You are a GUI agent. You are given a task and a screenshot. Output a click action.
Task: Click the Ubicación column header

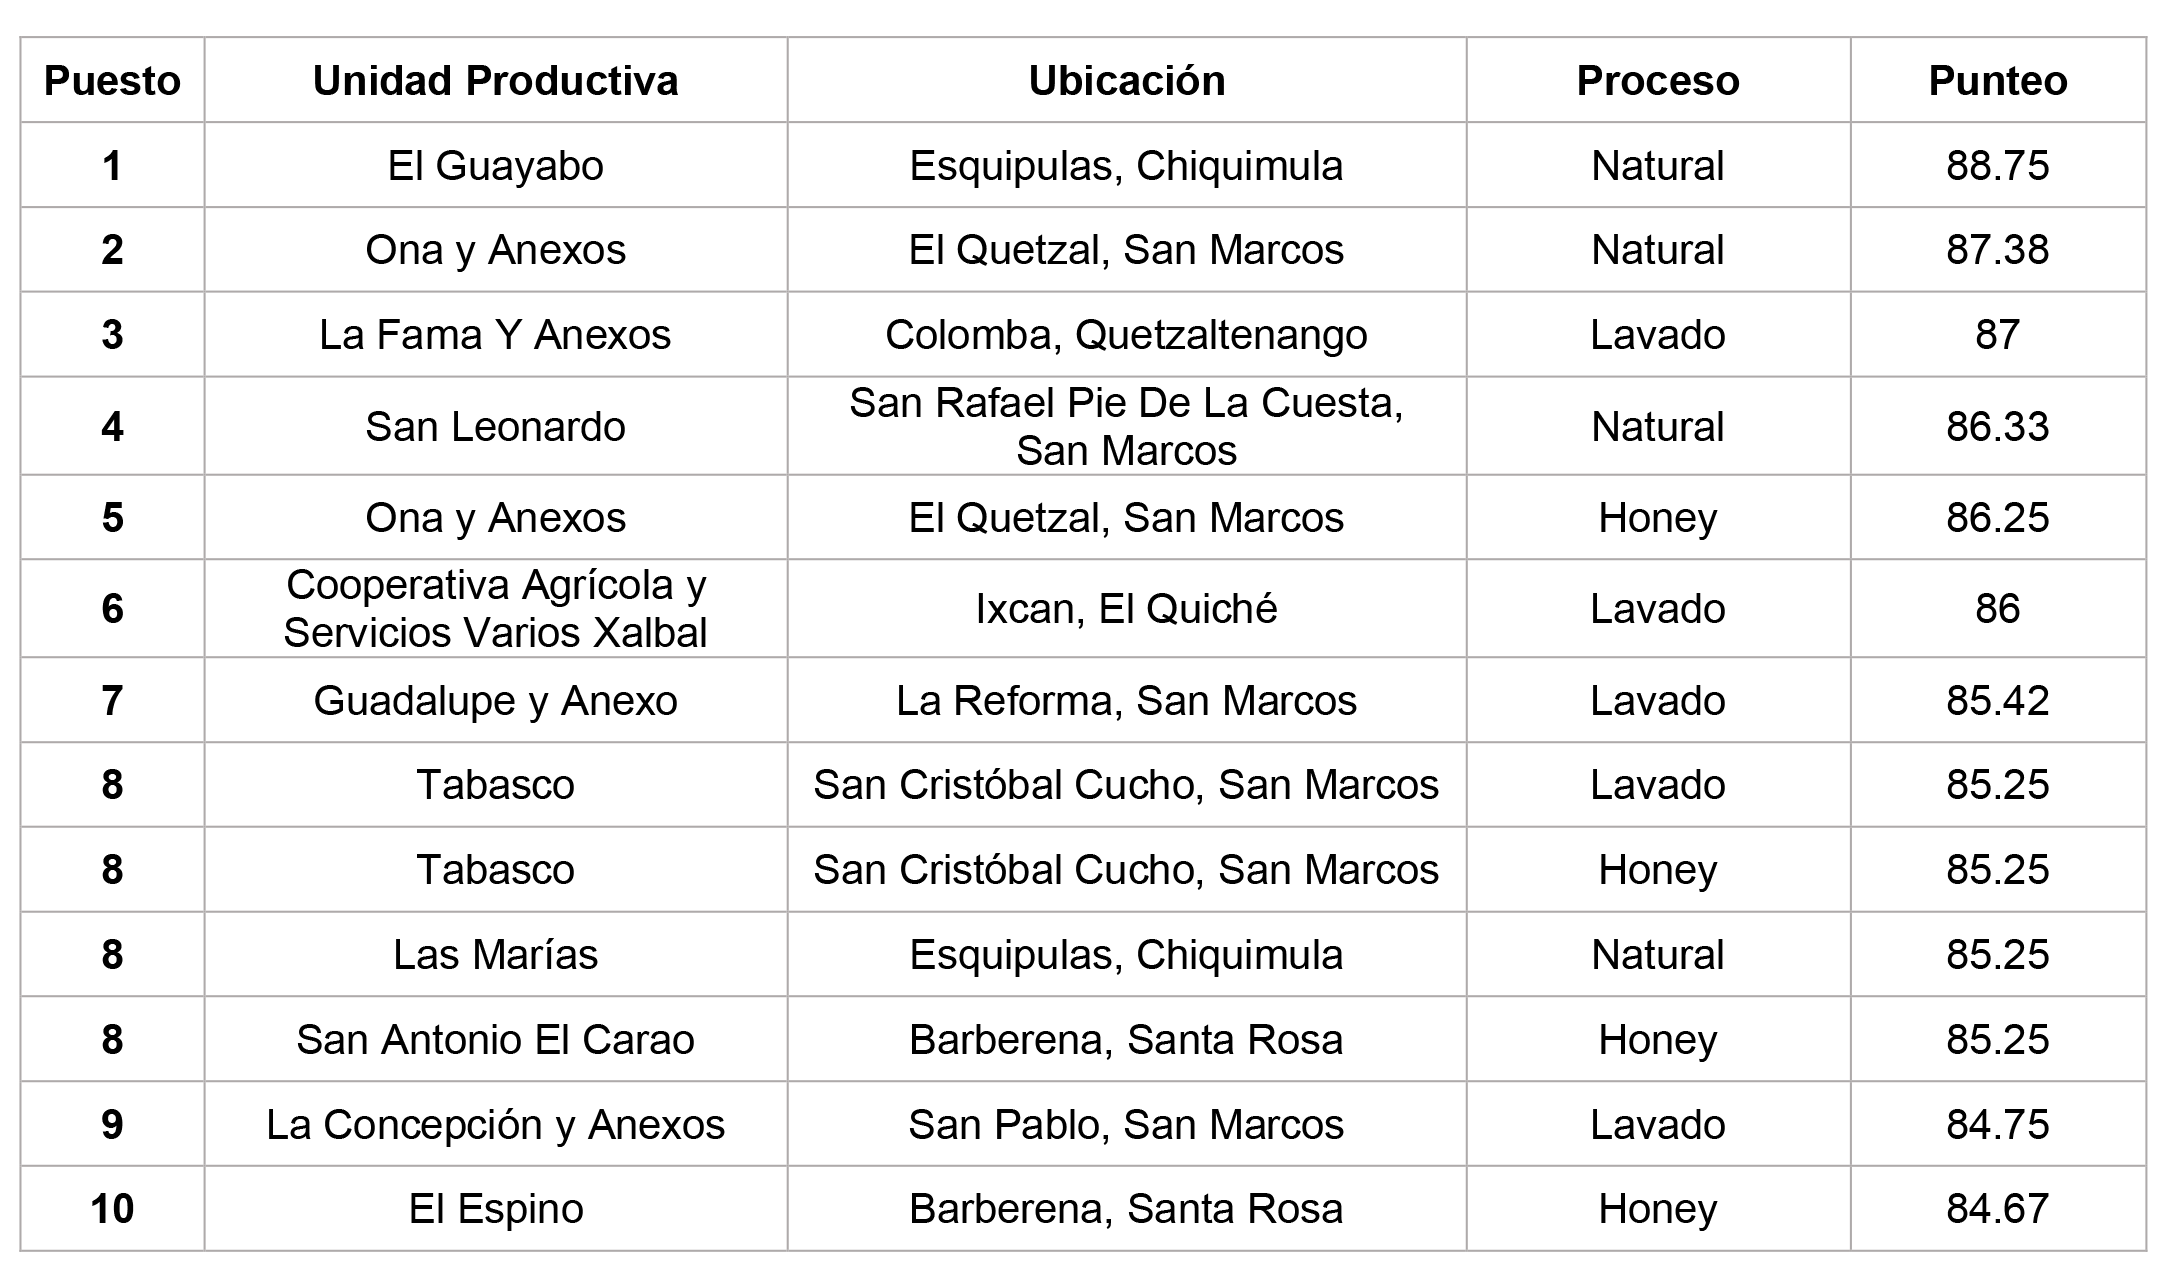click(x=1126, y=80)
